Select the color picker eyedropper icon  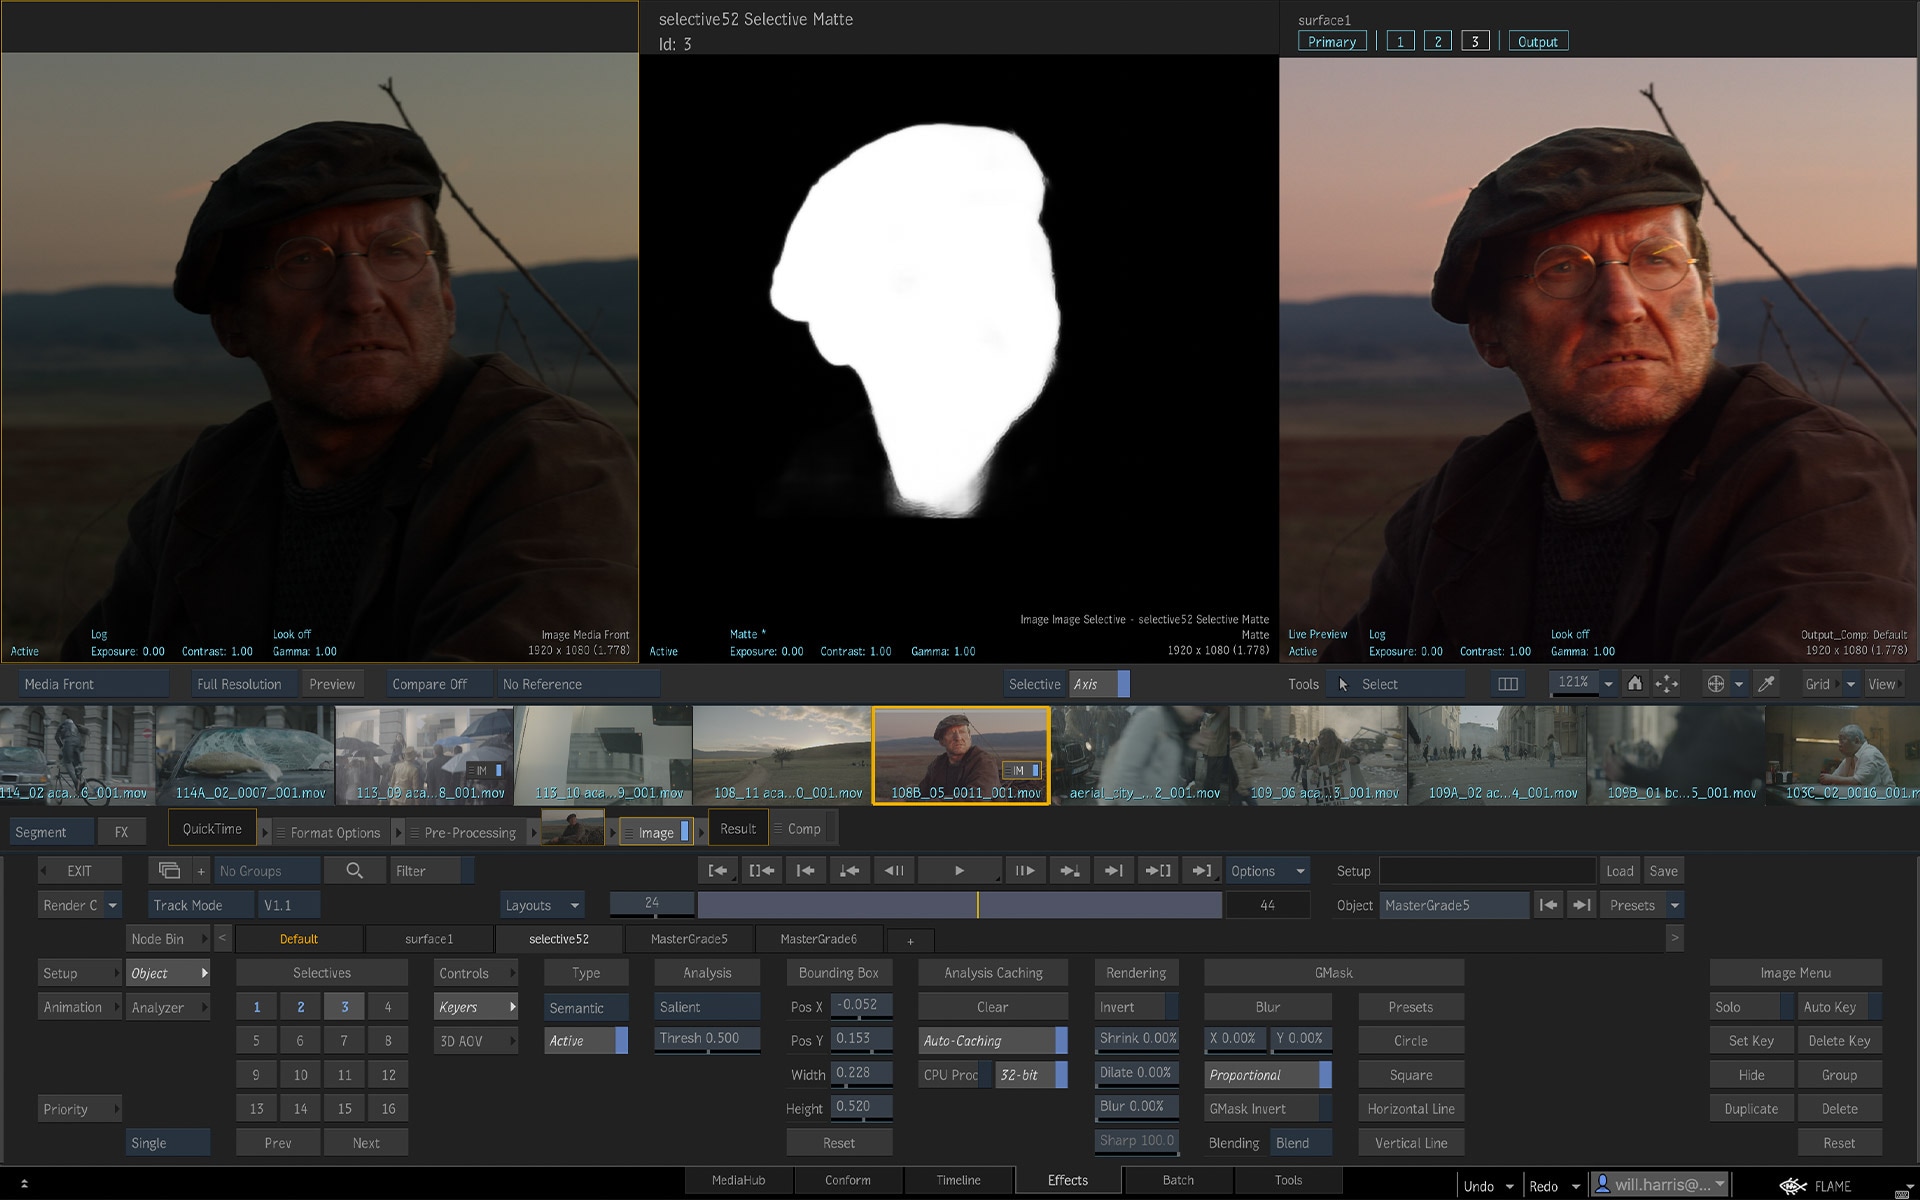click(x=1767, y=684)
